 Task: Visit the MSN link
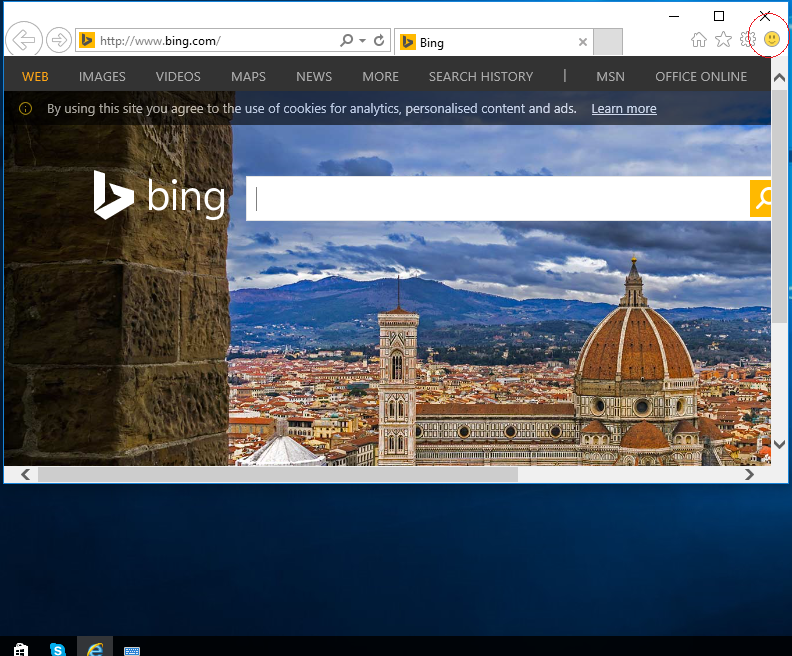[610, 77]
